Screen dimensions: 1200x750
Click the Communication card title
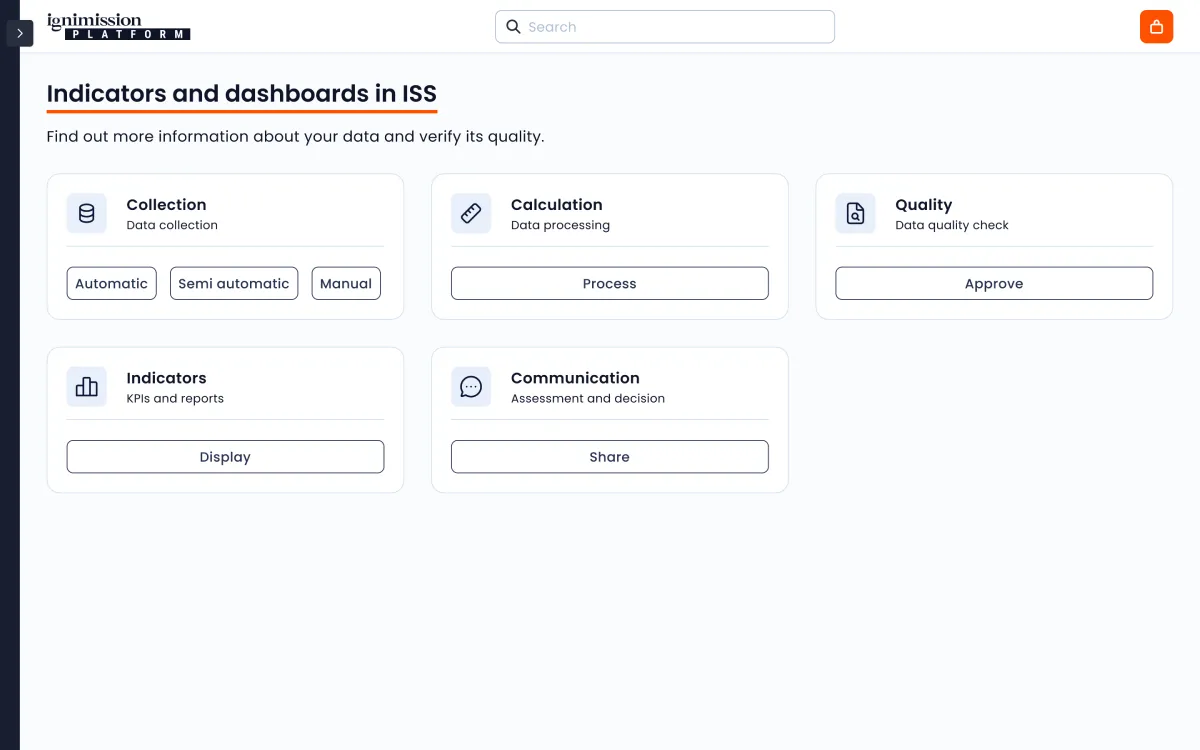[575, 378]
